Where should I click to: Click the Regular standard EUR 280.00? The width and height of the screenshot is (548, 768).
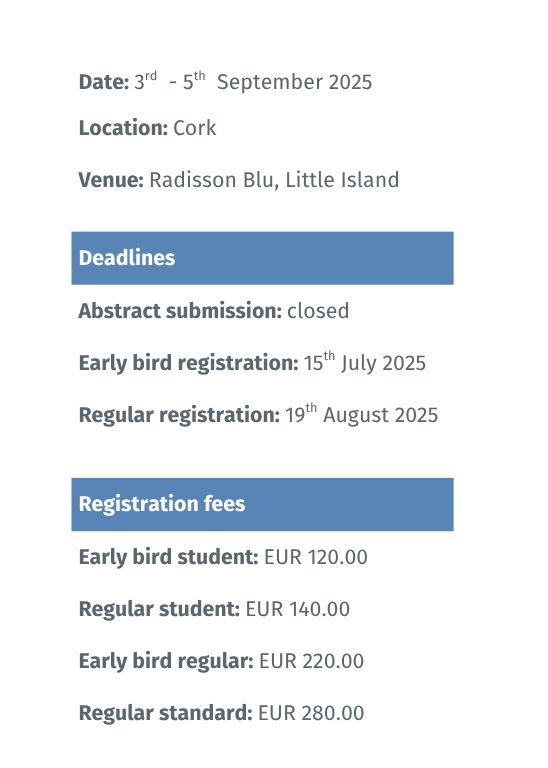click(x=221, y=713)
